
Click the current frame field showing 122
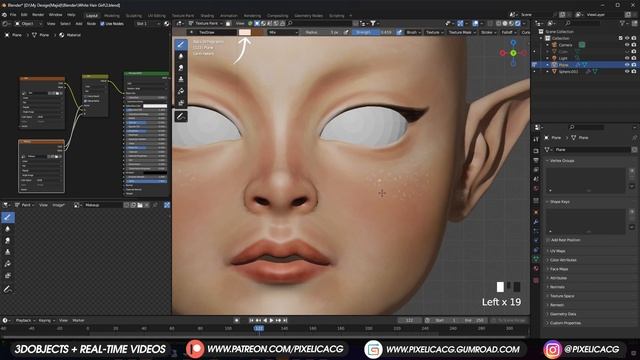(x=410, y=320)
